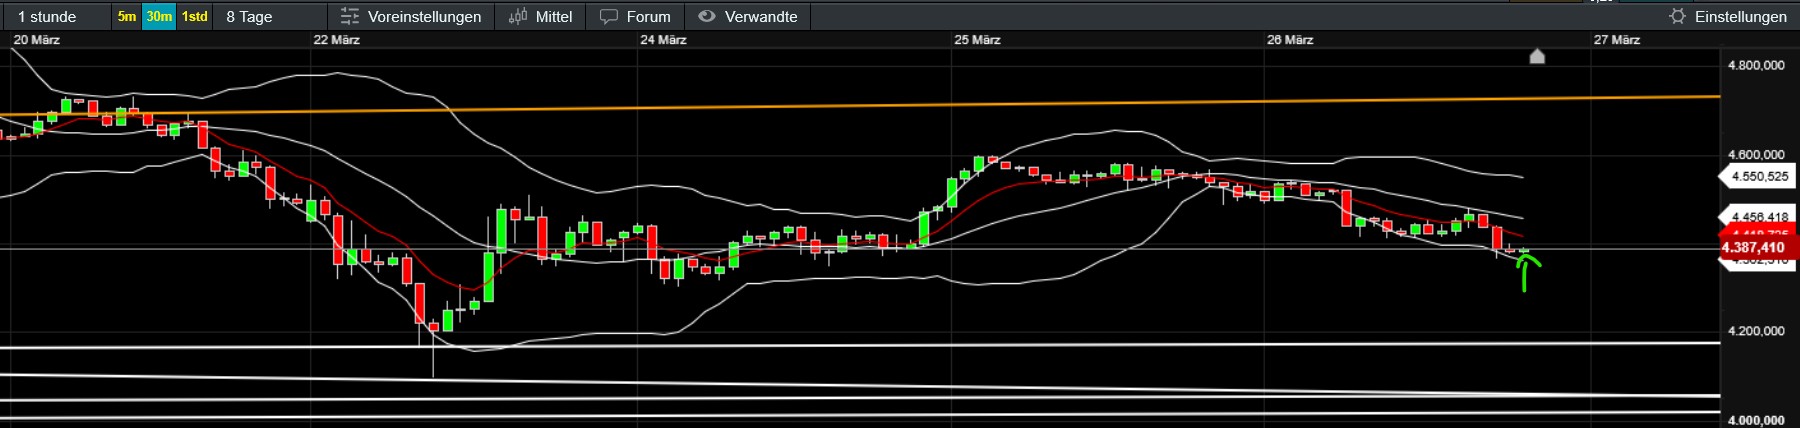Click the green arrow annotation

[1526, 272]
